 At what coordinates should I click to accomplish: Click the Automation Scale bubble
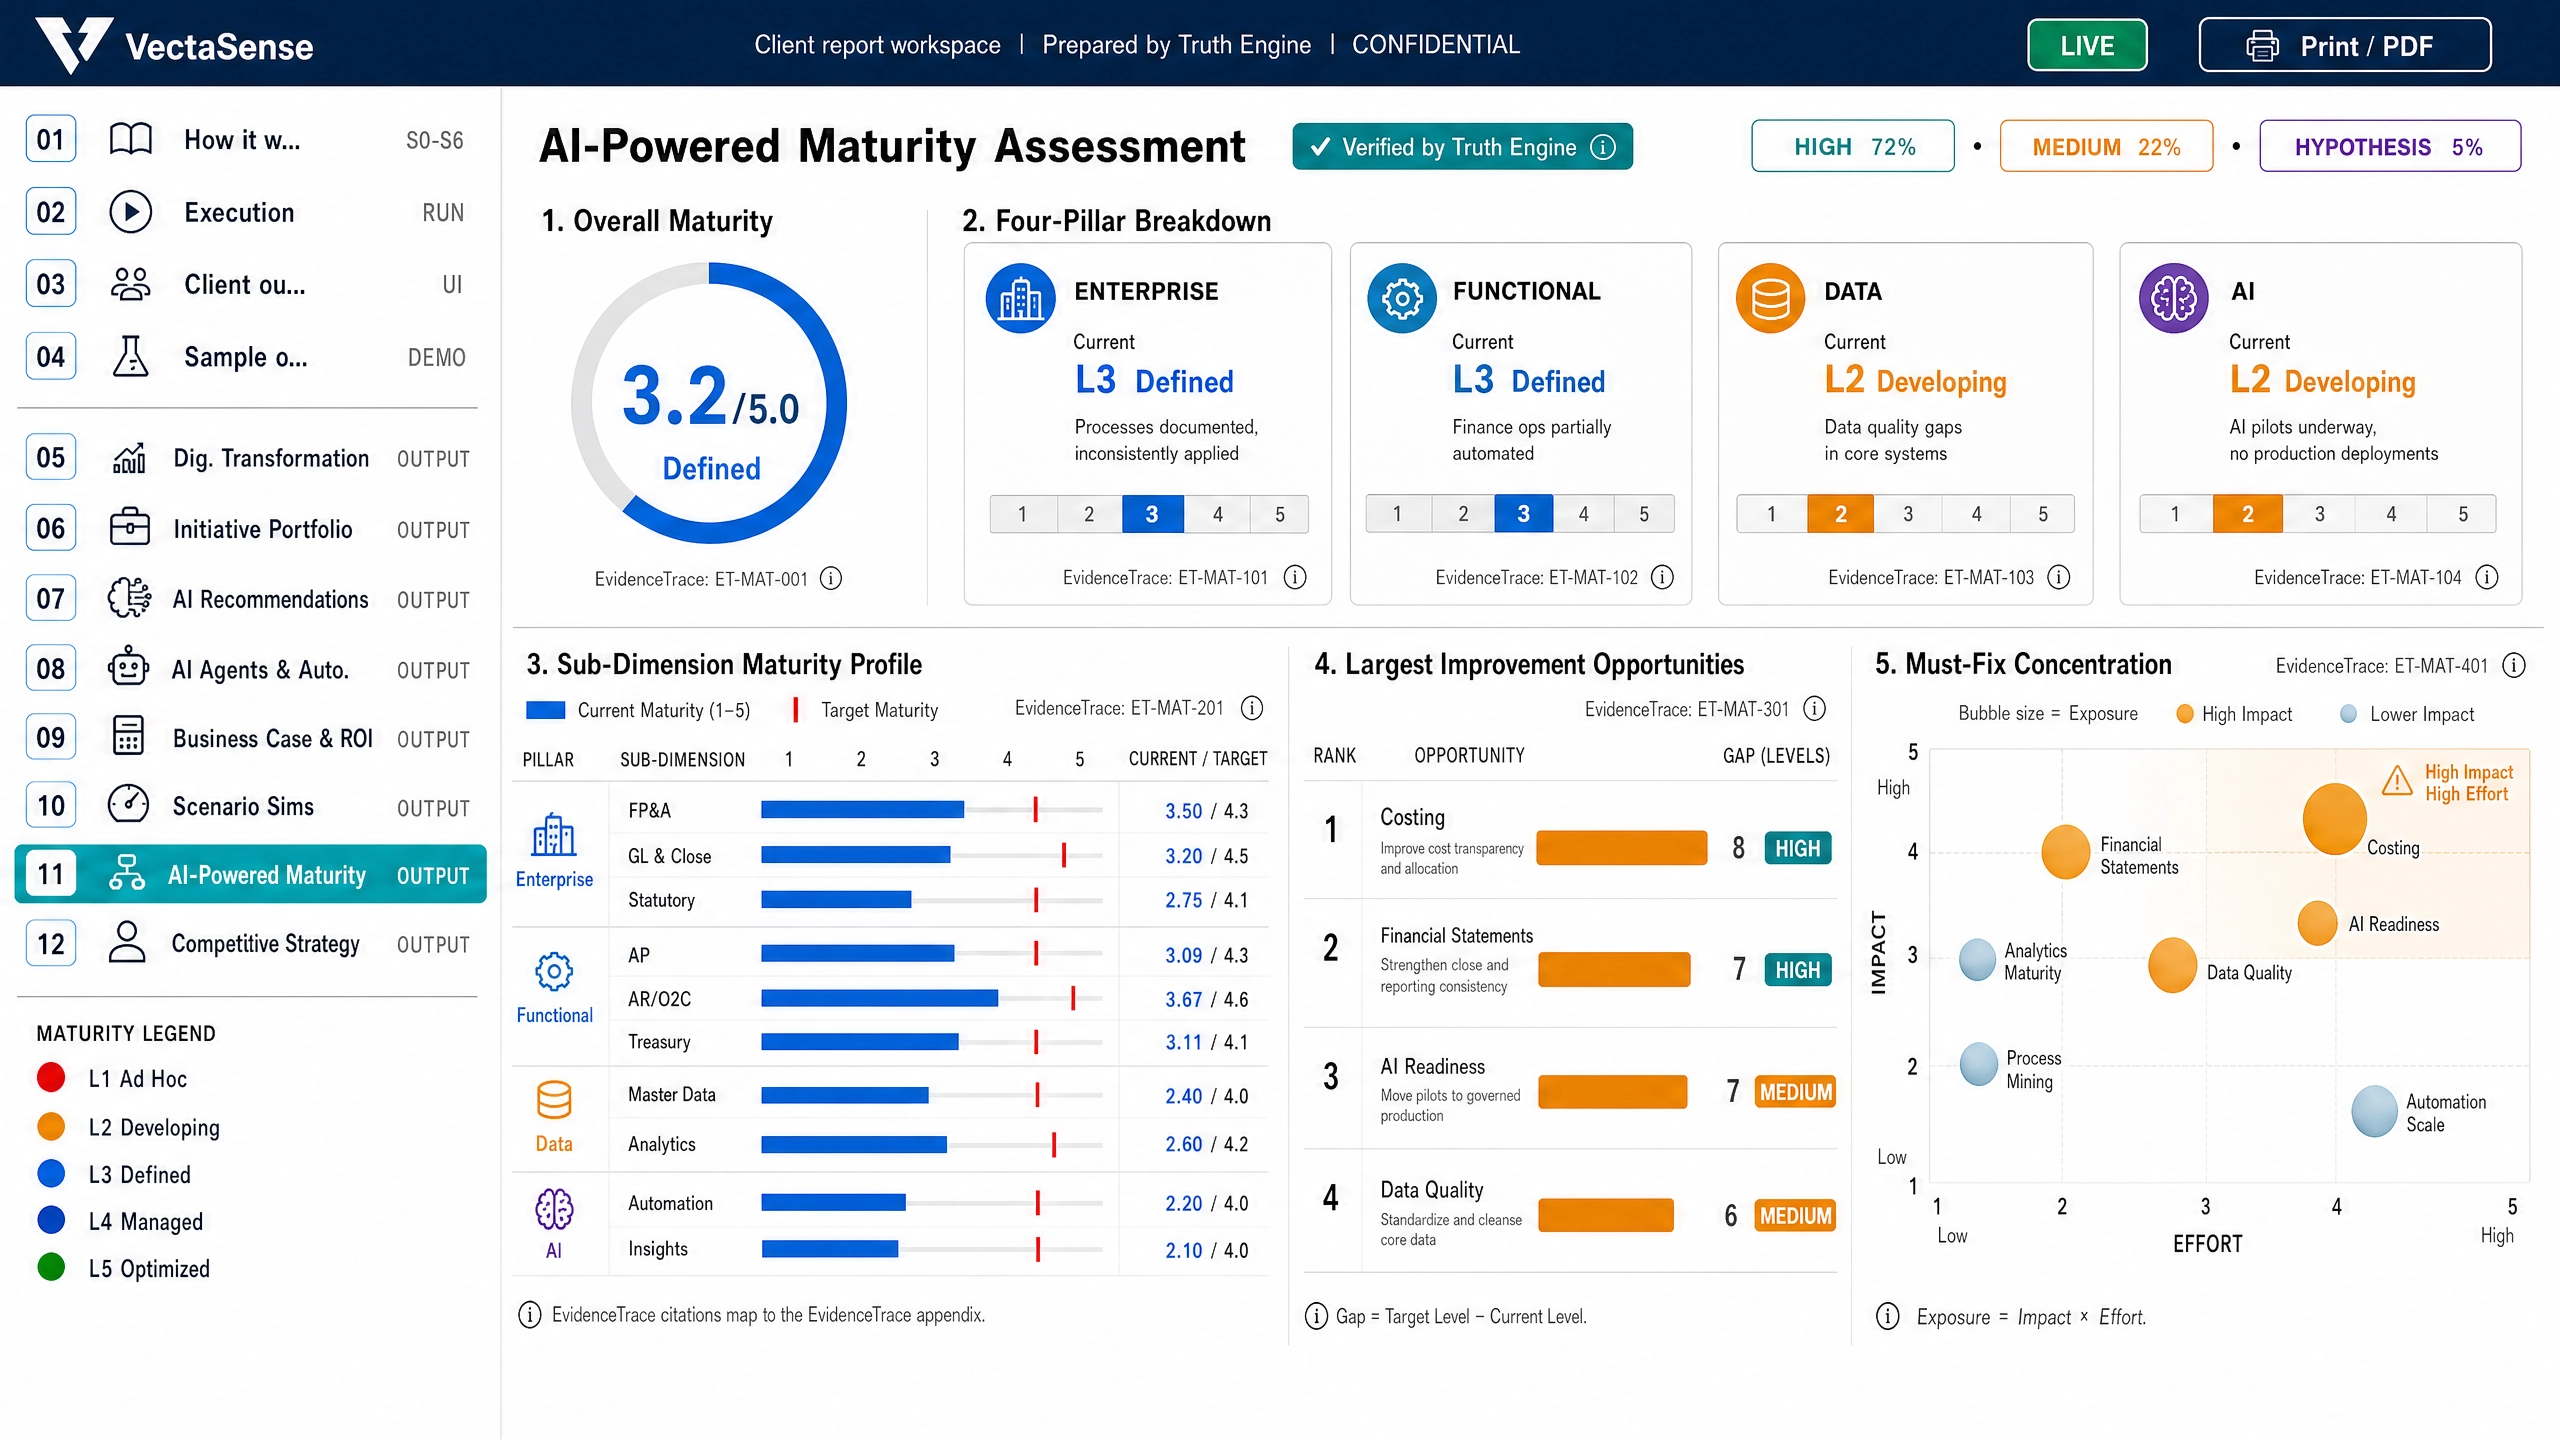2374,1111
